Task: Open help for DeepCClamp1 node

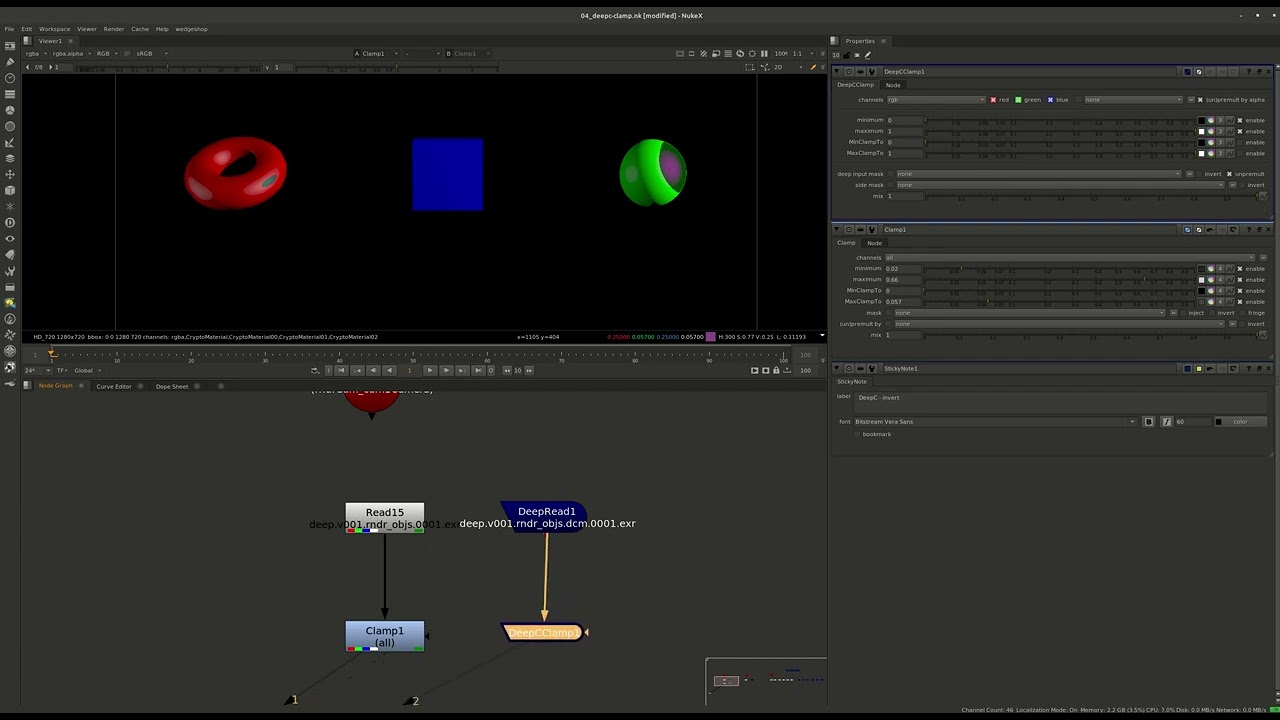Action: click(x=1249, y=72)
